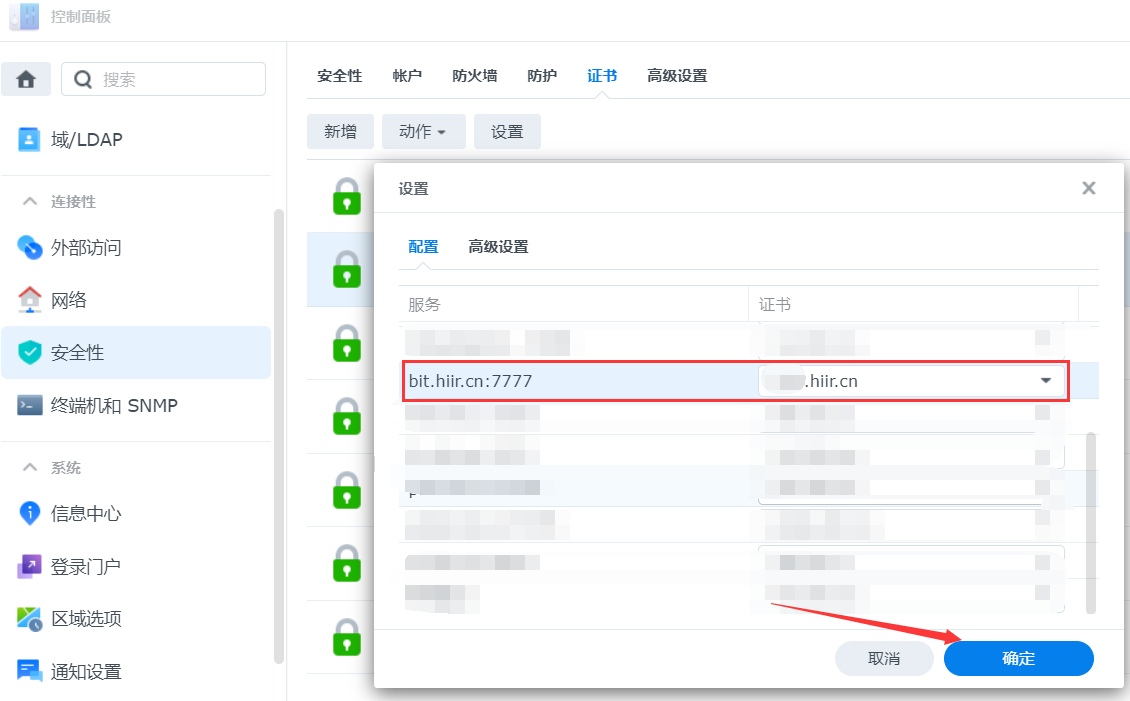1130x701 pixels.
Task: Click the 新增 add button
Action: pos(340,132)
